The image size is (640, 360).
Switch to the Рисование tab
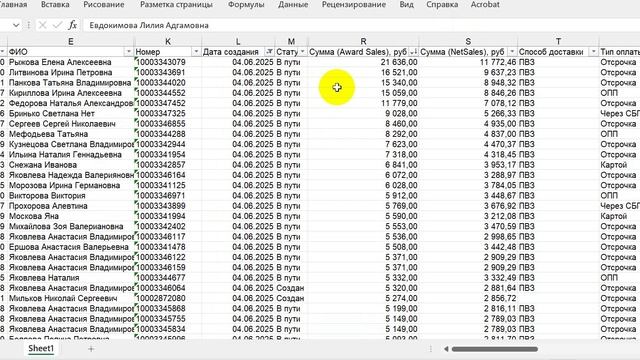point(104,5)
